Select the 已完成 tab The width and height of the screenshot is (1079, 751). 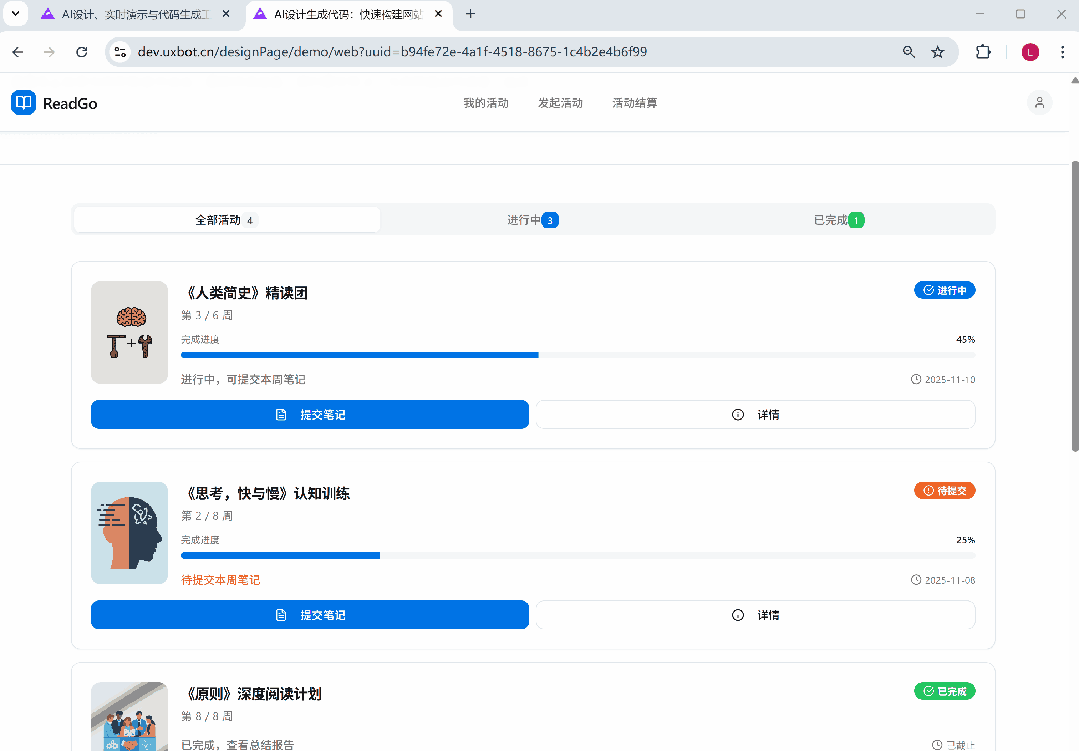point(838,220)
